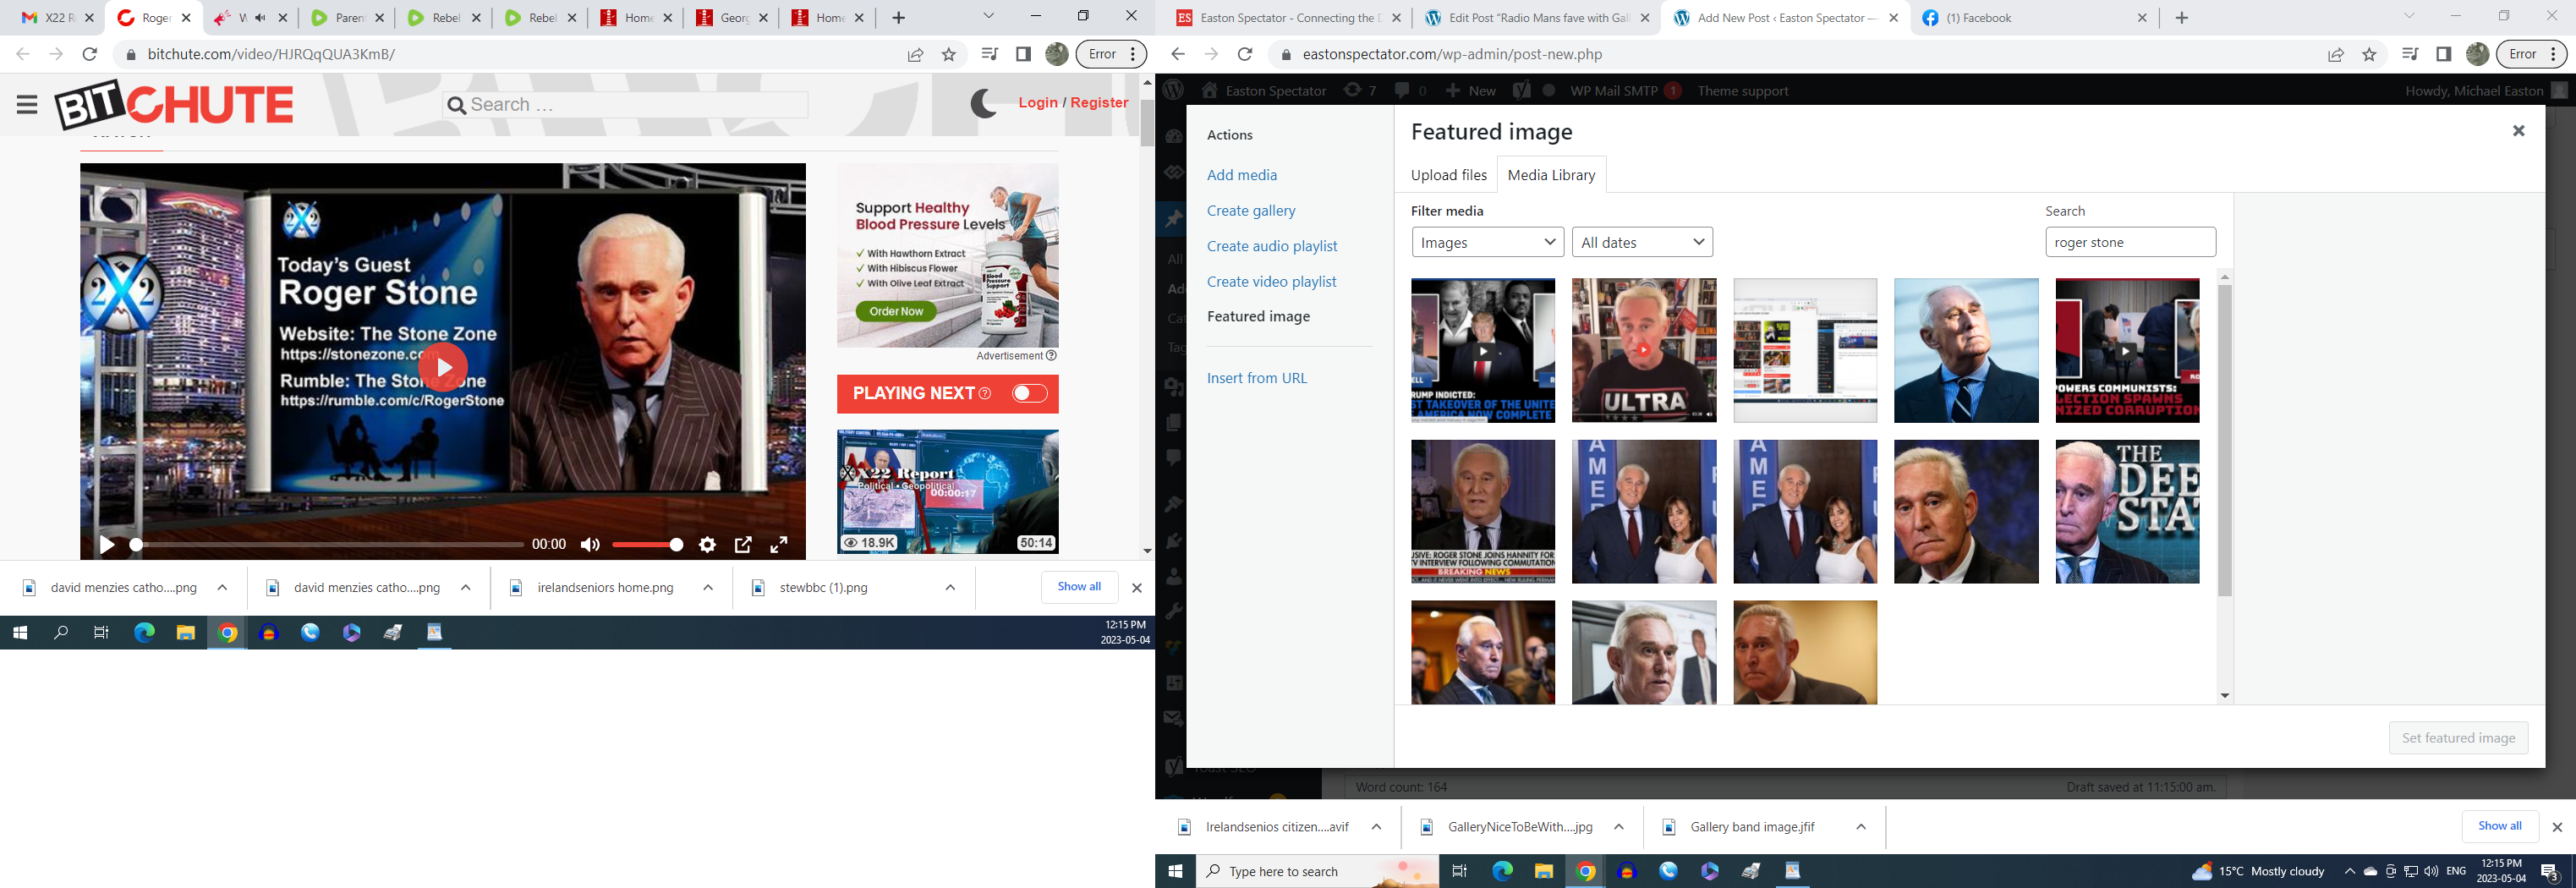The image size is (2576, 888).
Task: Expand the All dates filter dropdown
Action: click(1642, 242)
